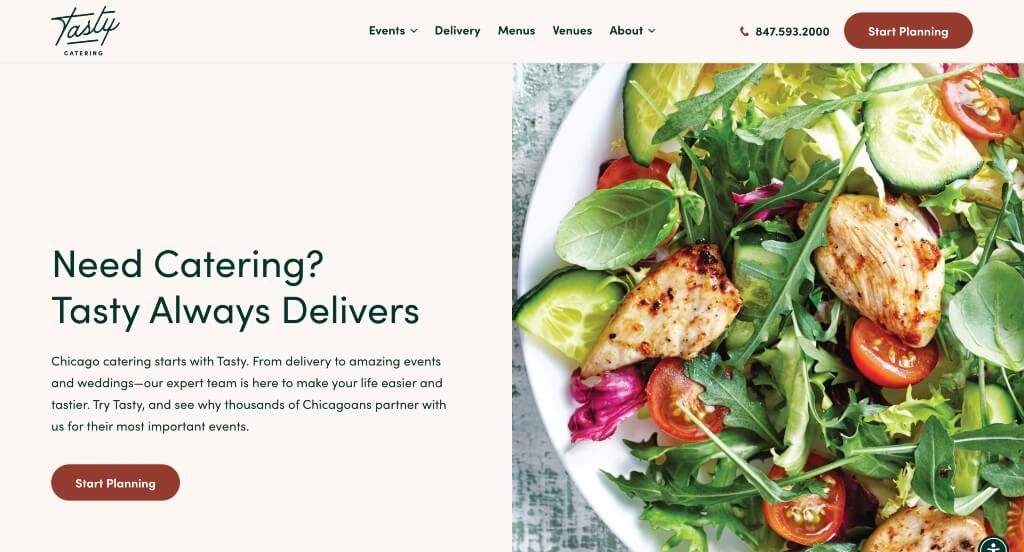Open the accessibility widget icon
Screen dimensions: 1024x552
click(x=993, y=545)
